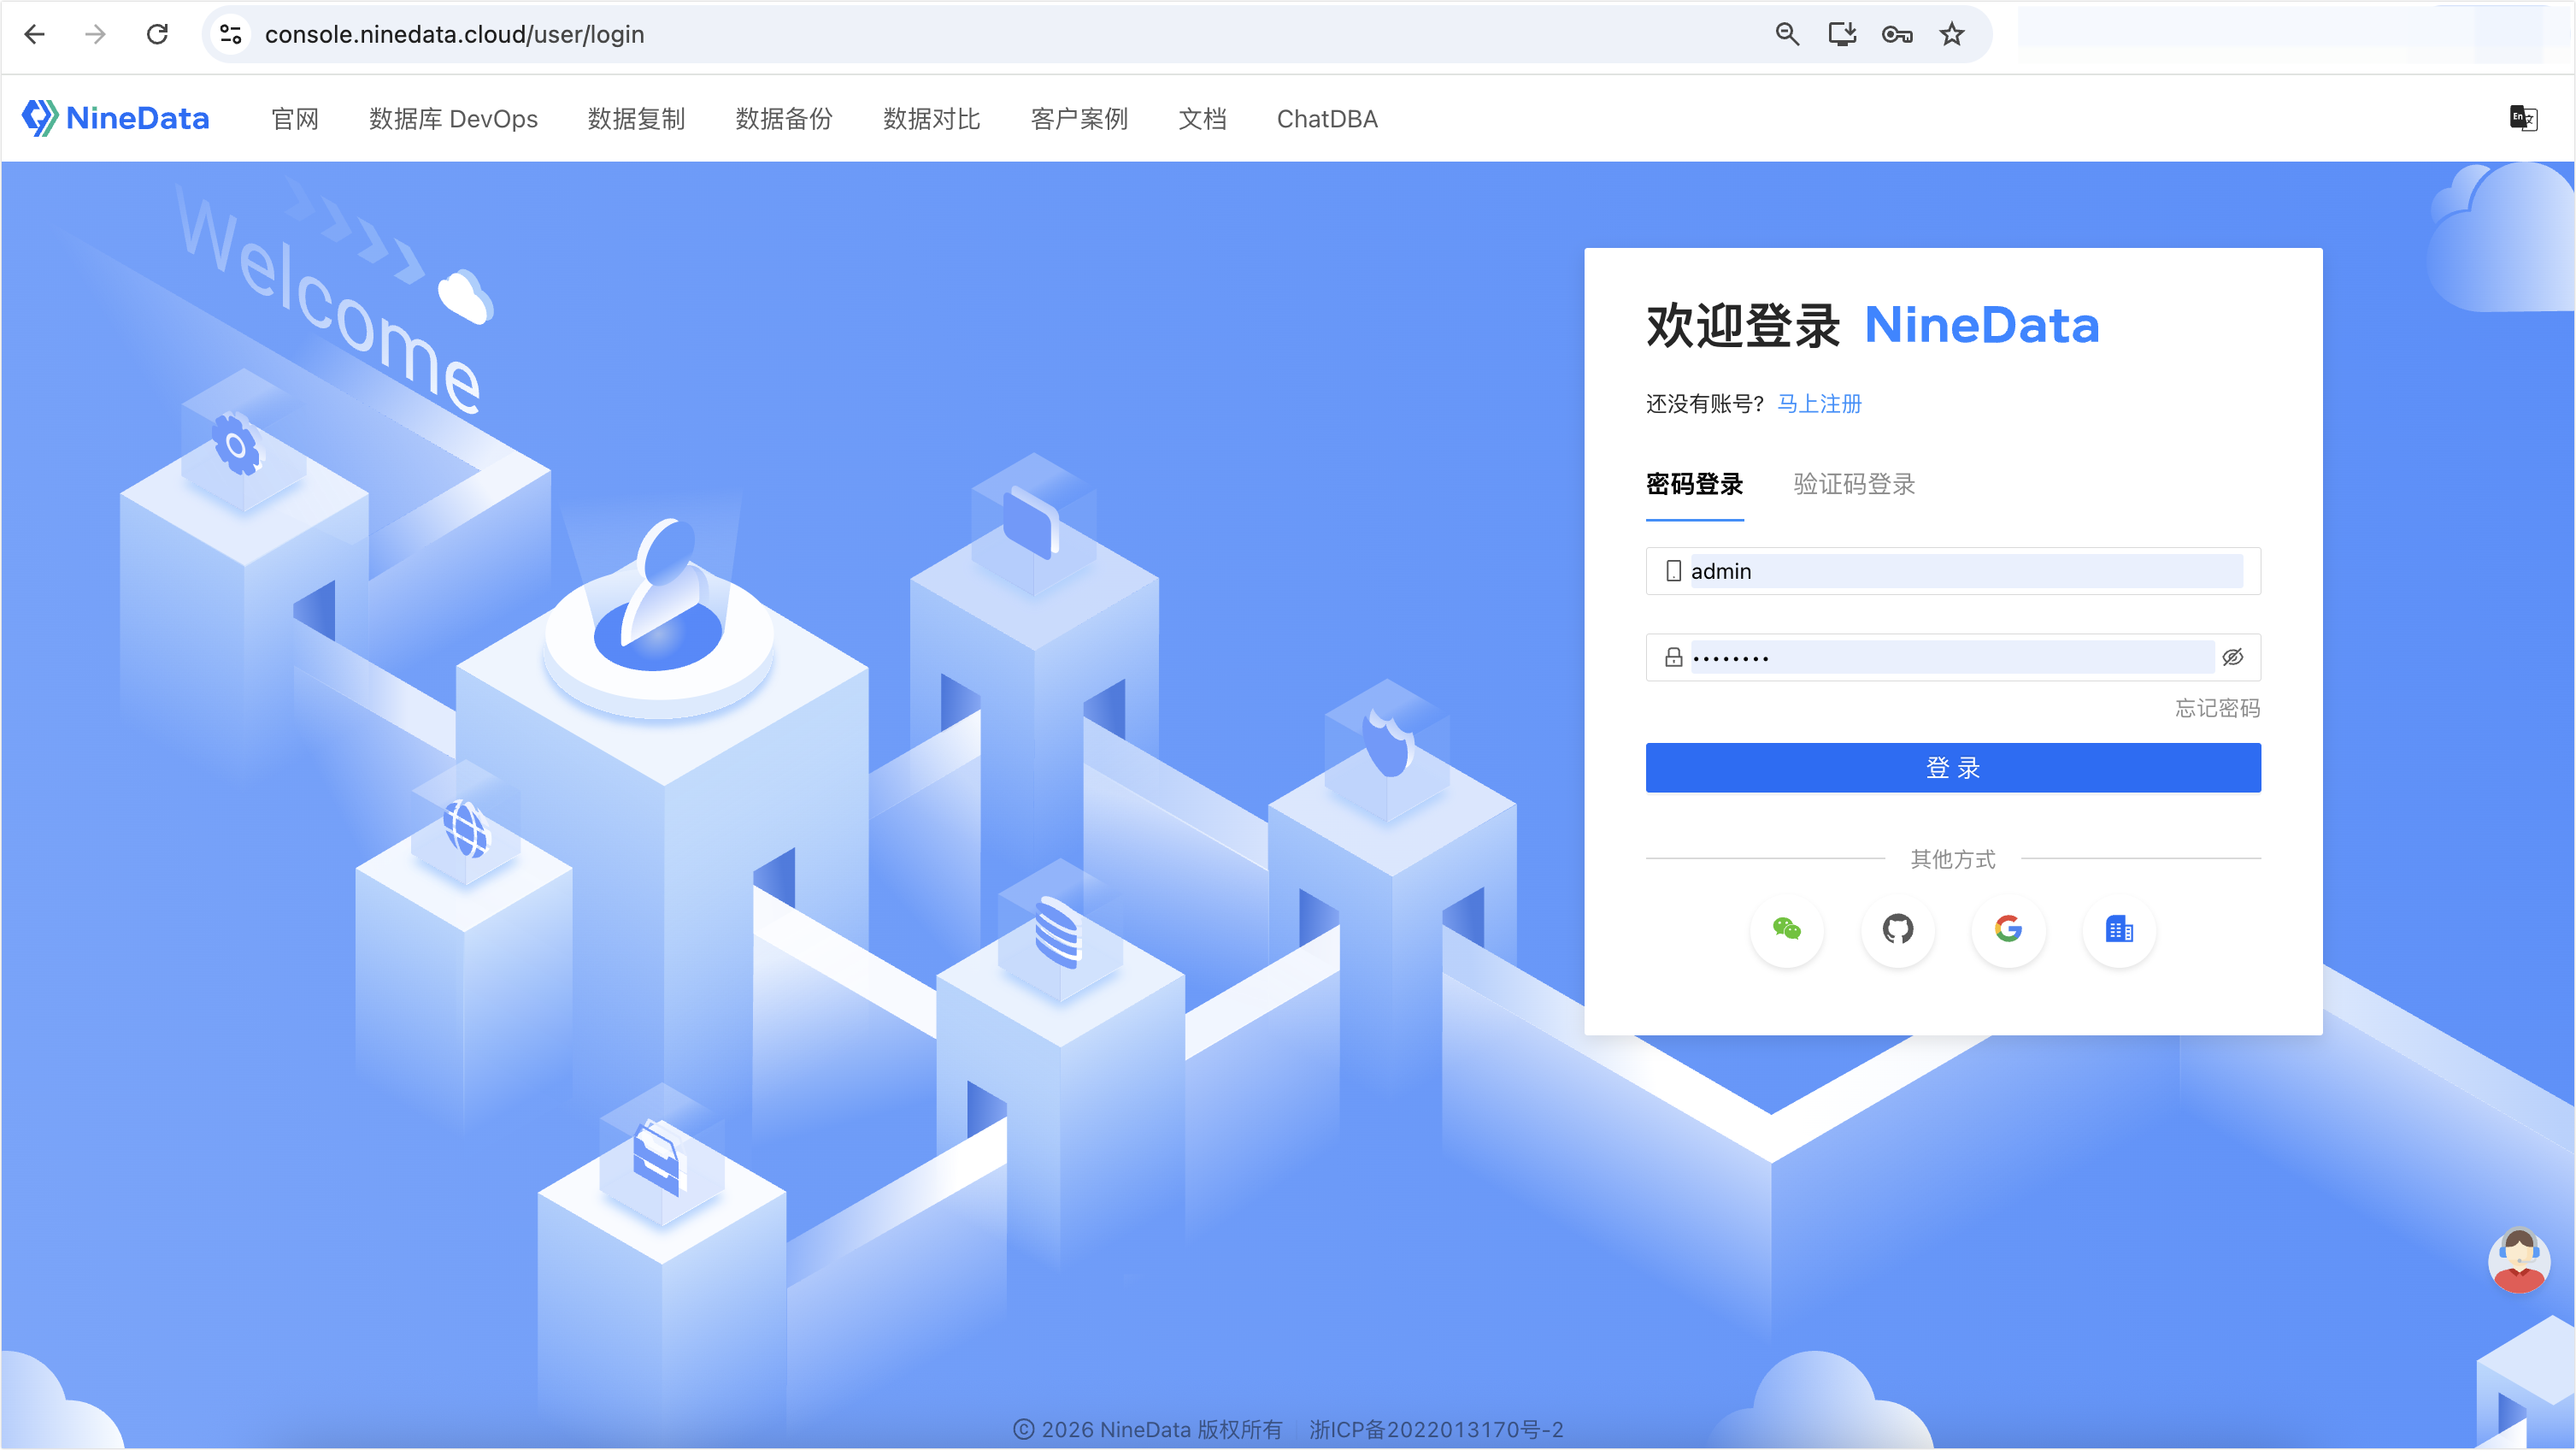
Task: Click the 忘记密码 link
Action: [2218, 708]
